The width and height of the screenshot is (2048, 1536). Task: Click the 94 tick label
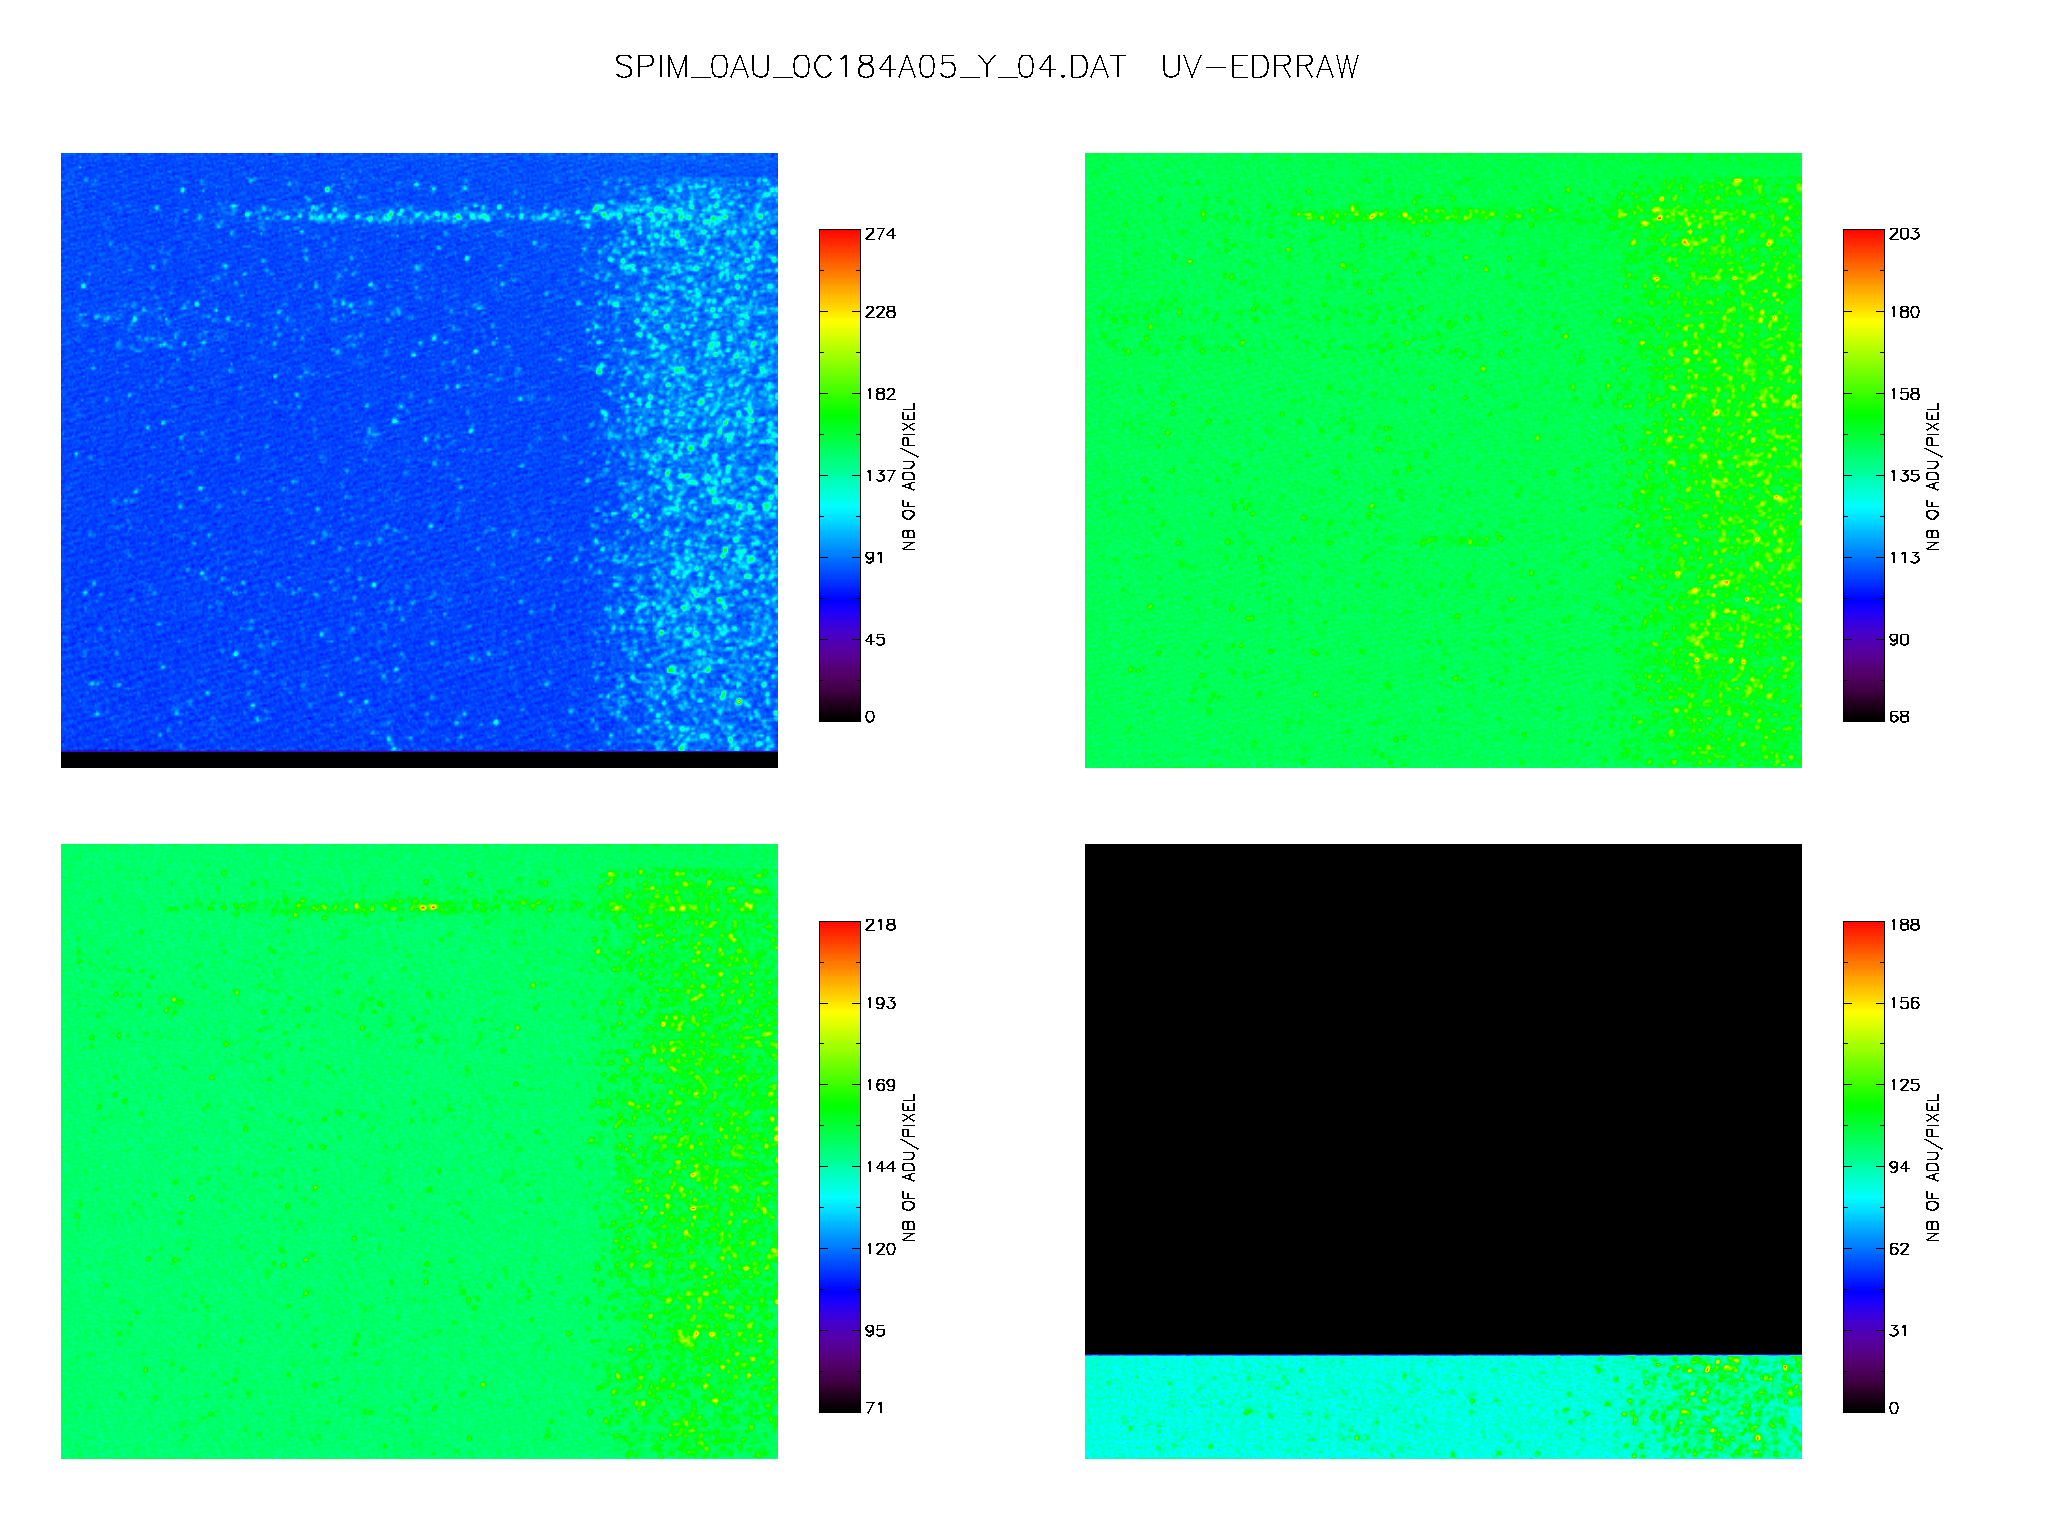(x=1899, y=1167)
